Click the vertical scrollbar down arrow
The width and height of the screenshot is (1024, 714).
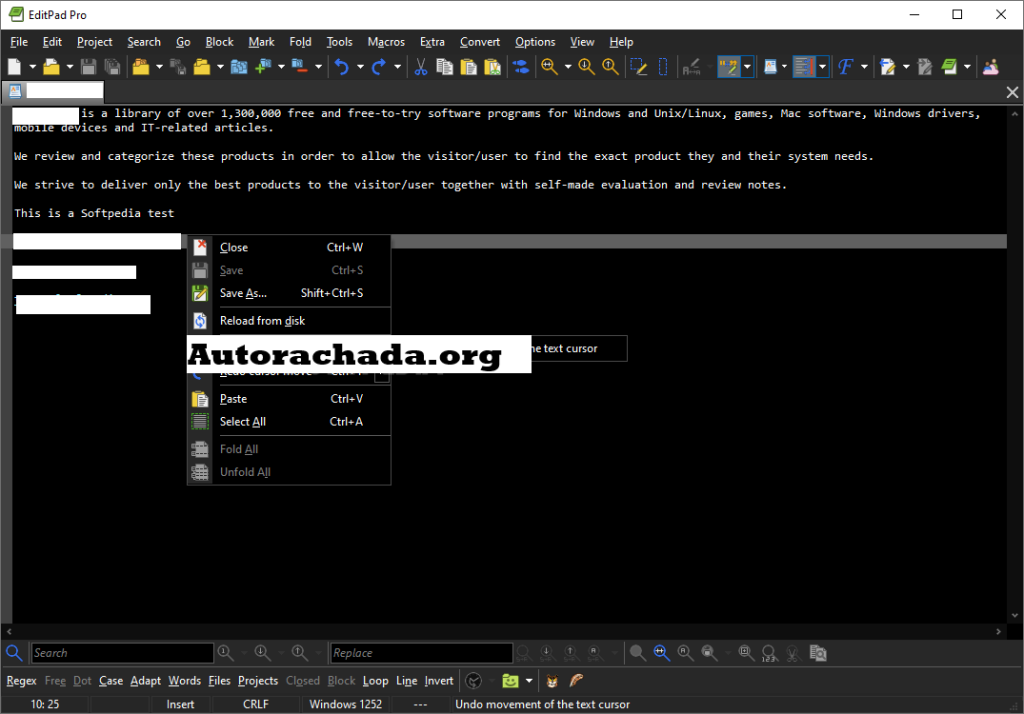(1014, 615)
